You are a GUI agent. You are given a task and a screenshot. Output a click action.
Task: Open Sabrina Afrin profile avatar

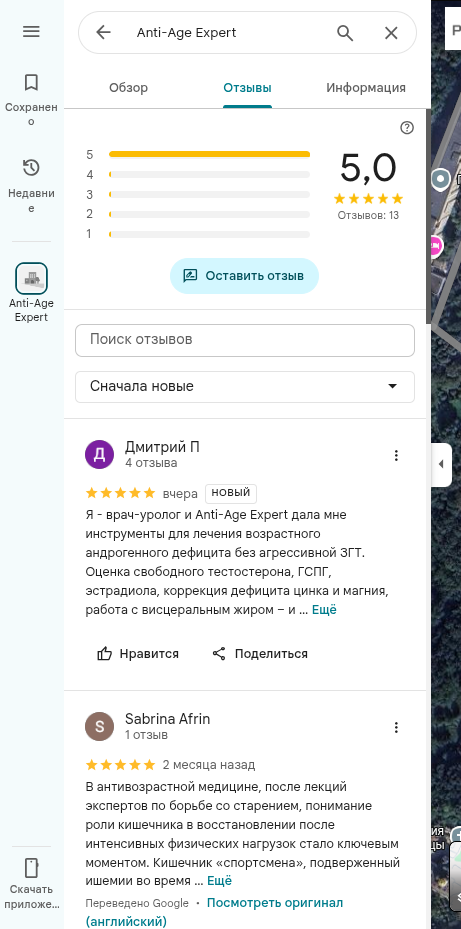click(x=100, y=726)
